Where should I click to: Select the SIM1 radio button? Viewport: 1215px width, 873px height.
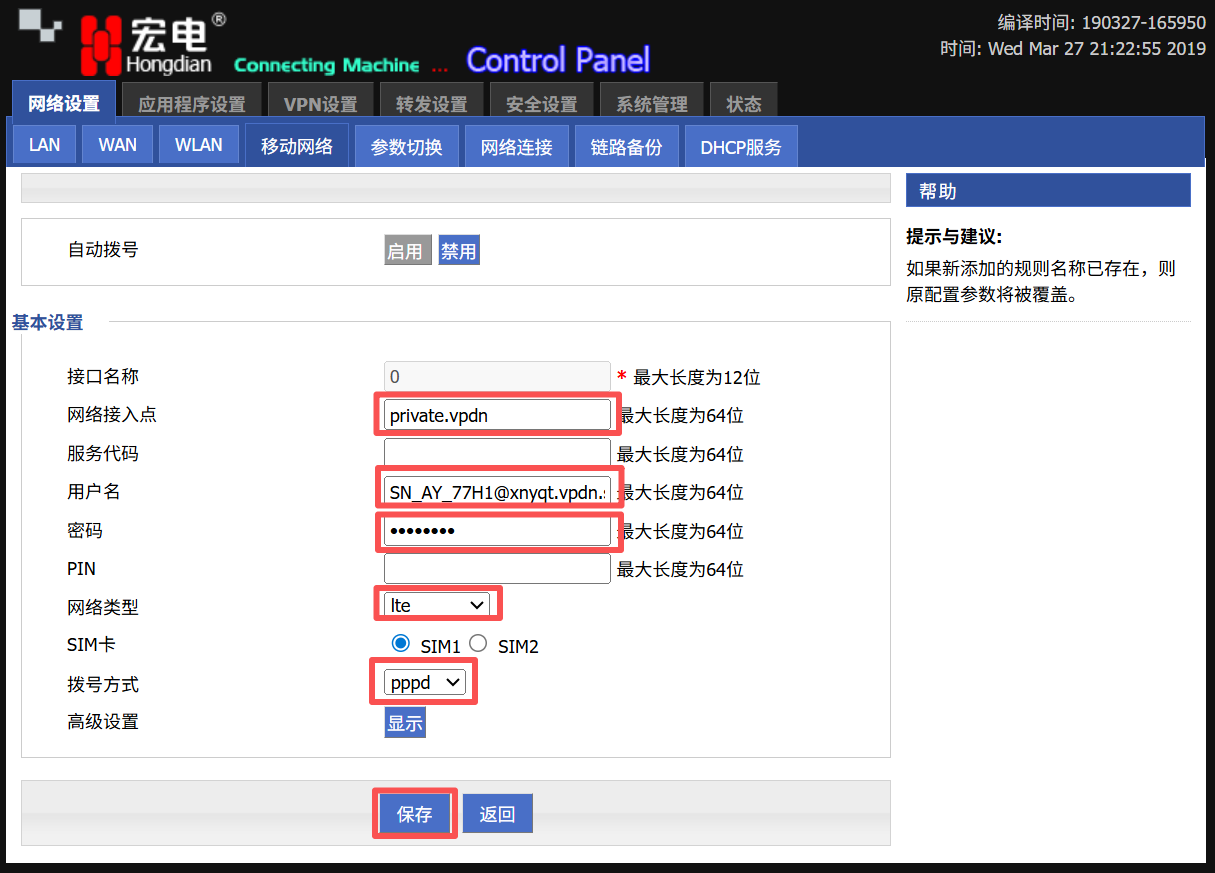click(x=401, y=643)
